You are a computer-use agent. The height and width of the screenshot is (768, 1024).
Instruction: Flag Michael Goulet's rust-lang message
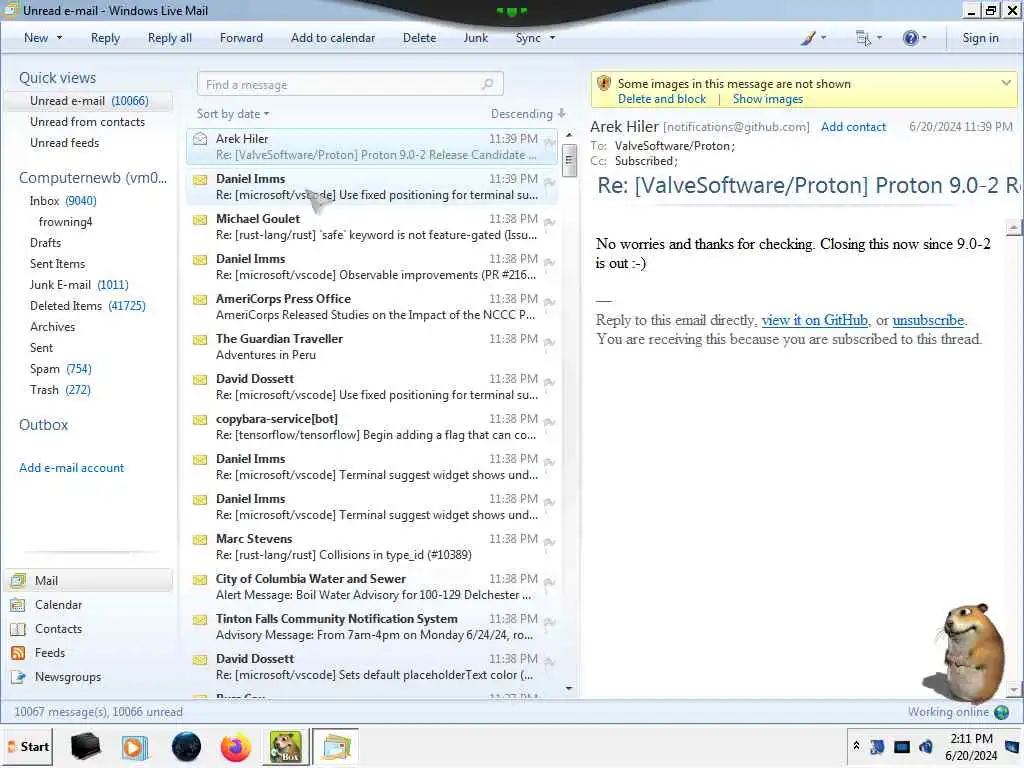point(549,222)
